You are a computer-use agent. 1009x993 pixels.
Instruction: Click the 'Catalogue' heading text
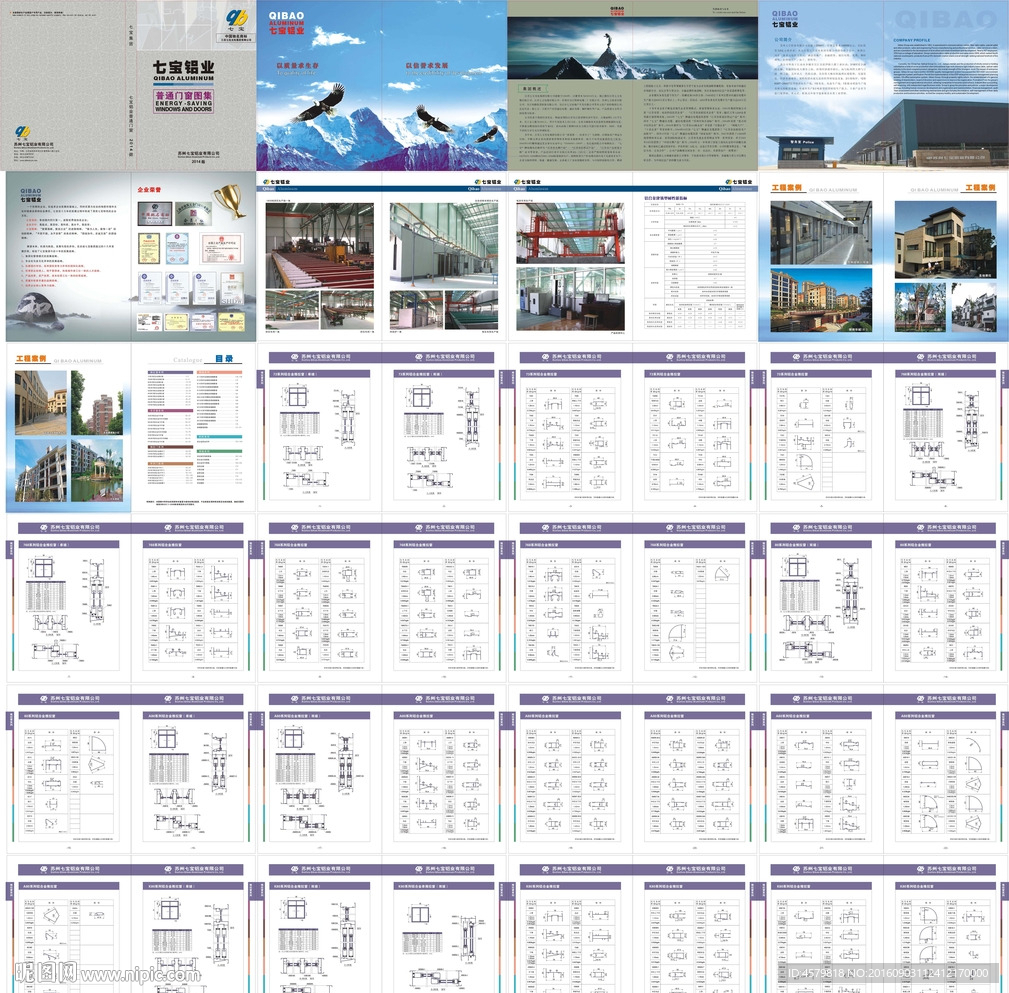point(187,360)
